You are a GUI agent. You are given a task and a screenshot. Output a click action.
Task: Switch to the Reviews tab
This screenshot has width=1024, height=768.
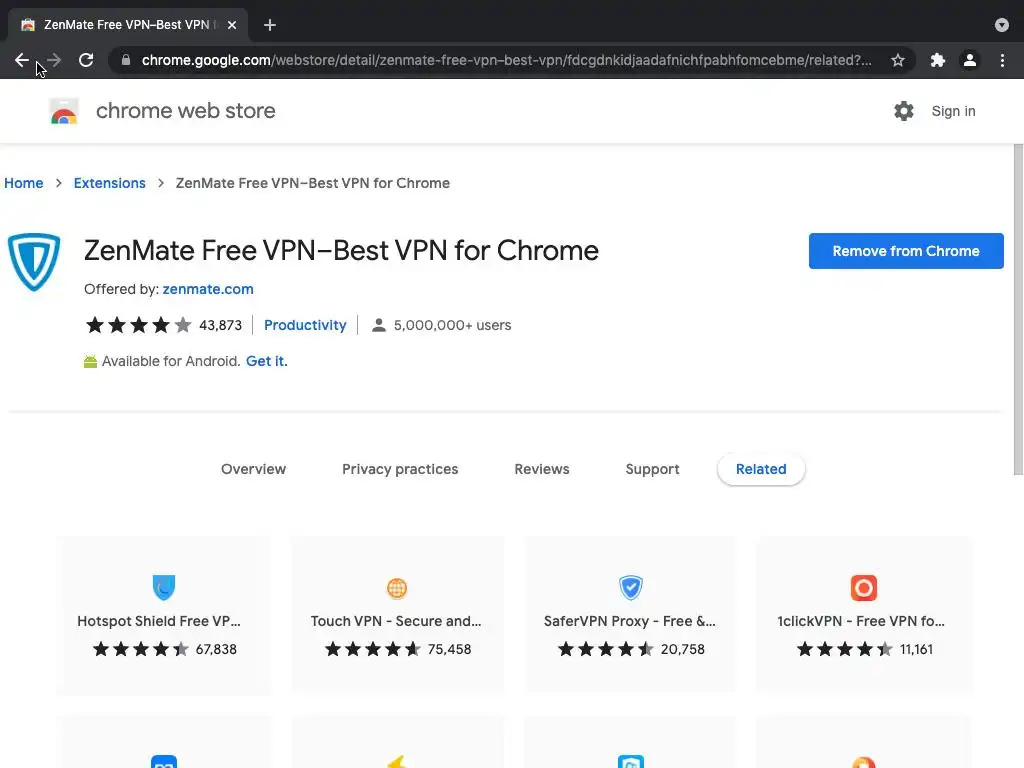click(542, 469)
